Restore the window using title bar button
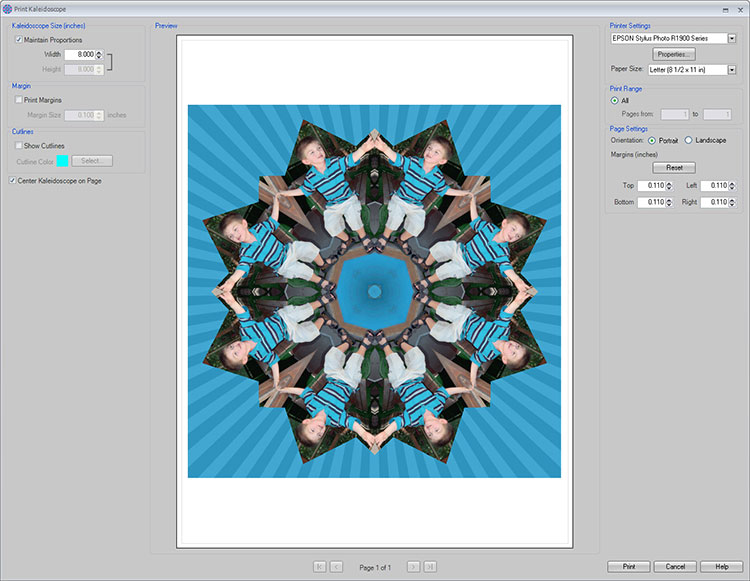 click(726, 10)
